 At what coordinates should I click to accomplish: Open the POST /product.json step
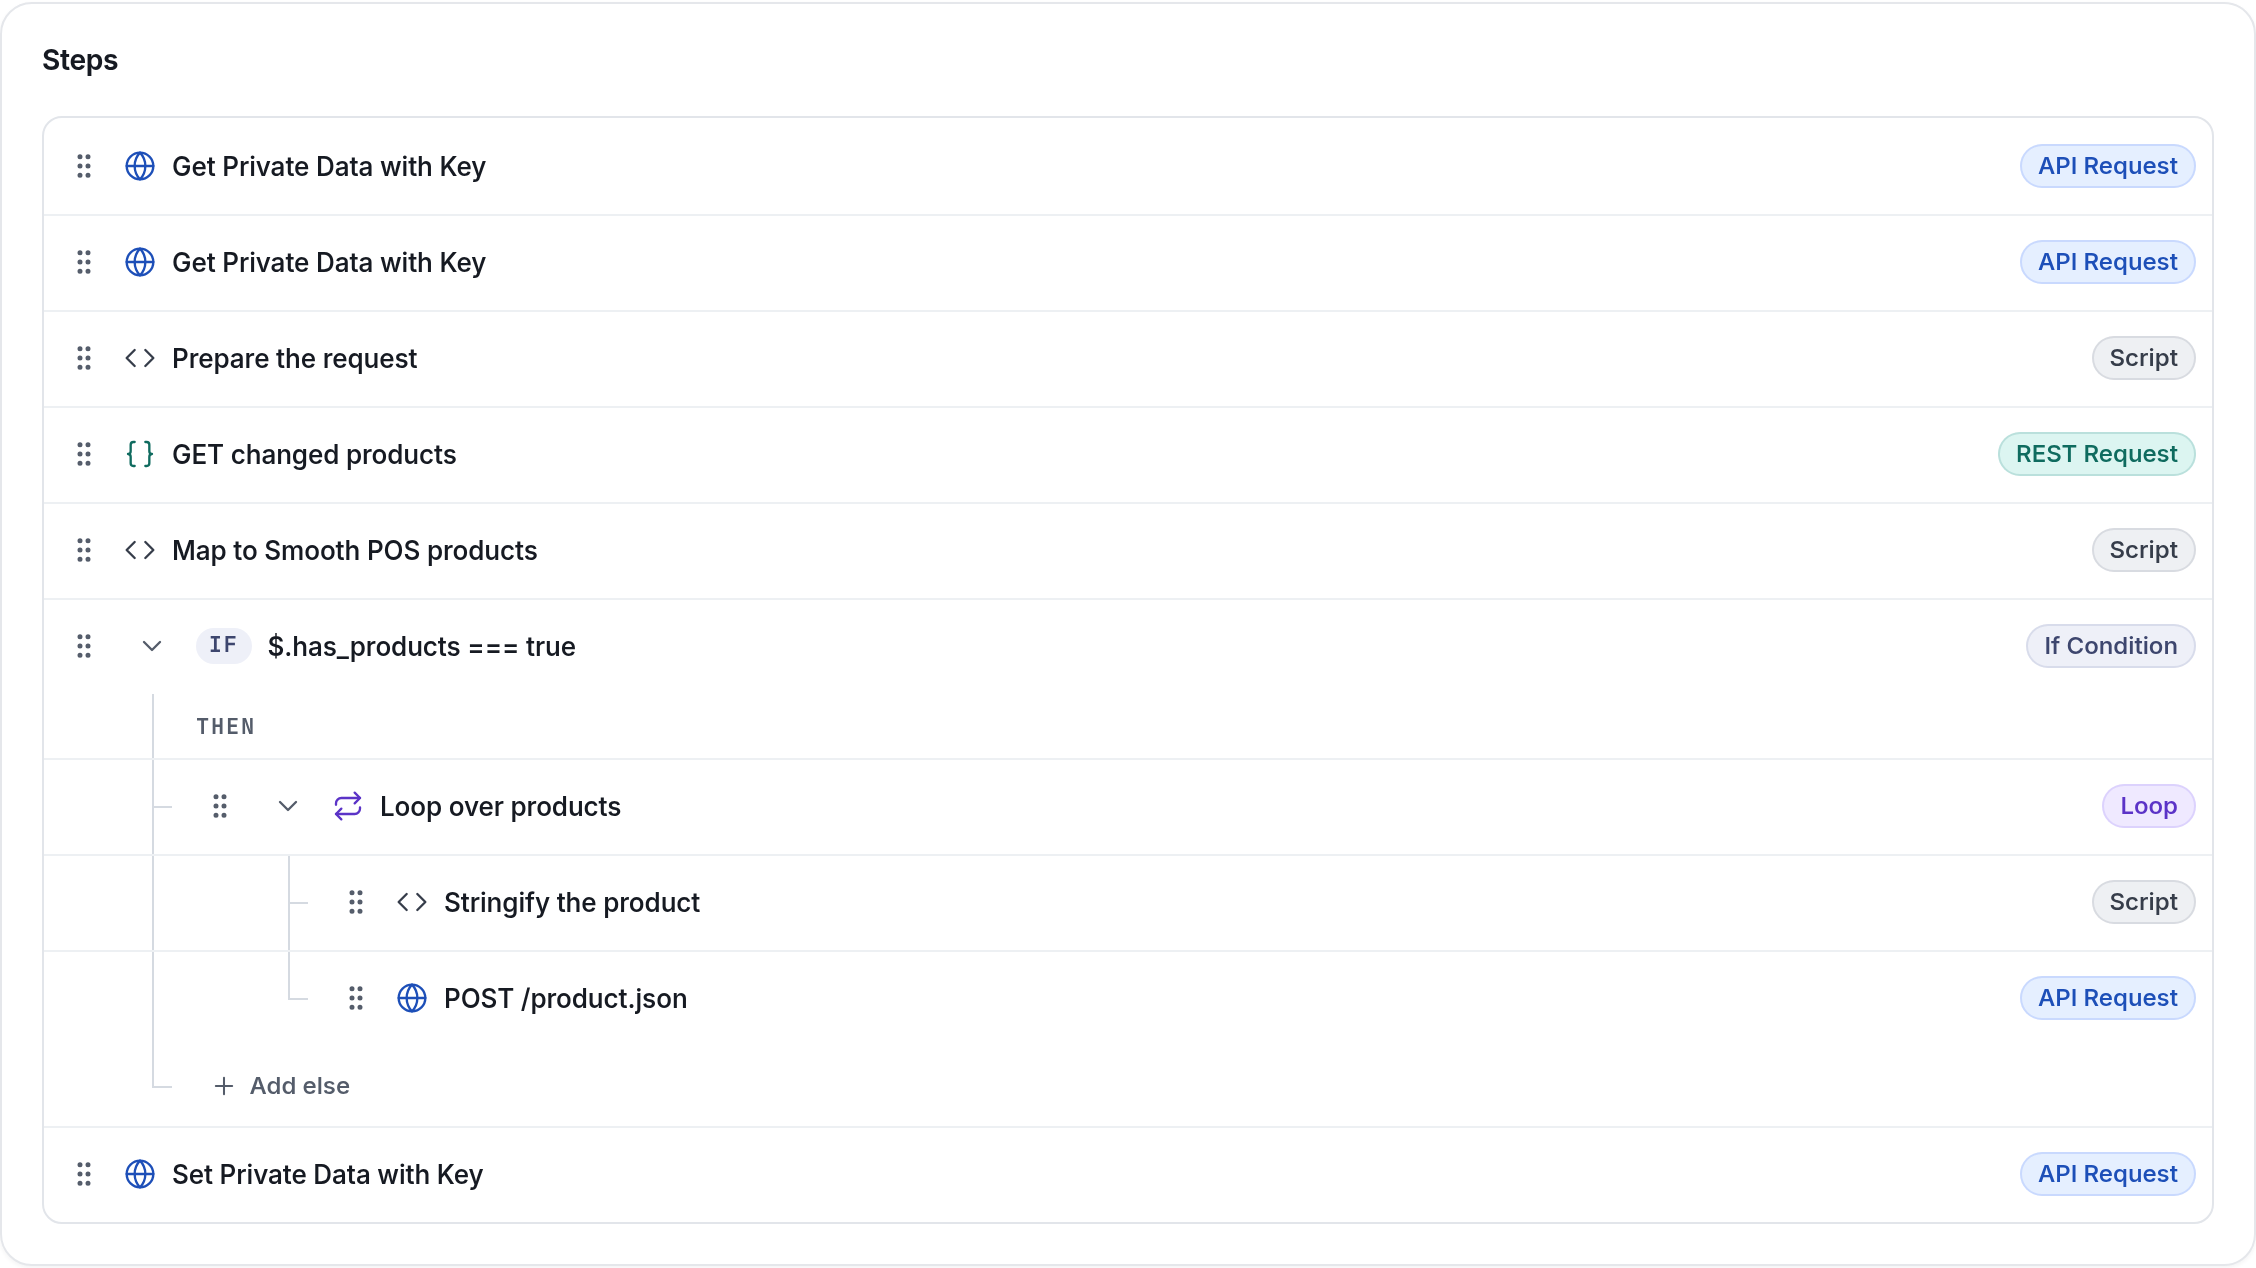1128,998
